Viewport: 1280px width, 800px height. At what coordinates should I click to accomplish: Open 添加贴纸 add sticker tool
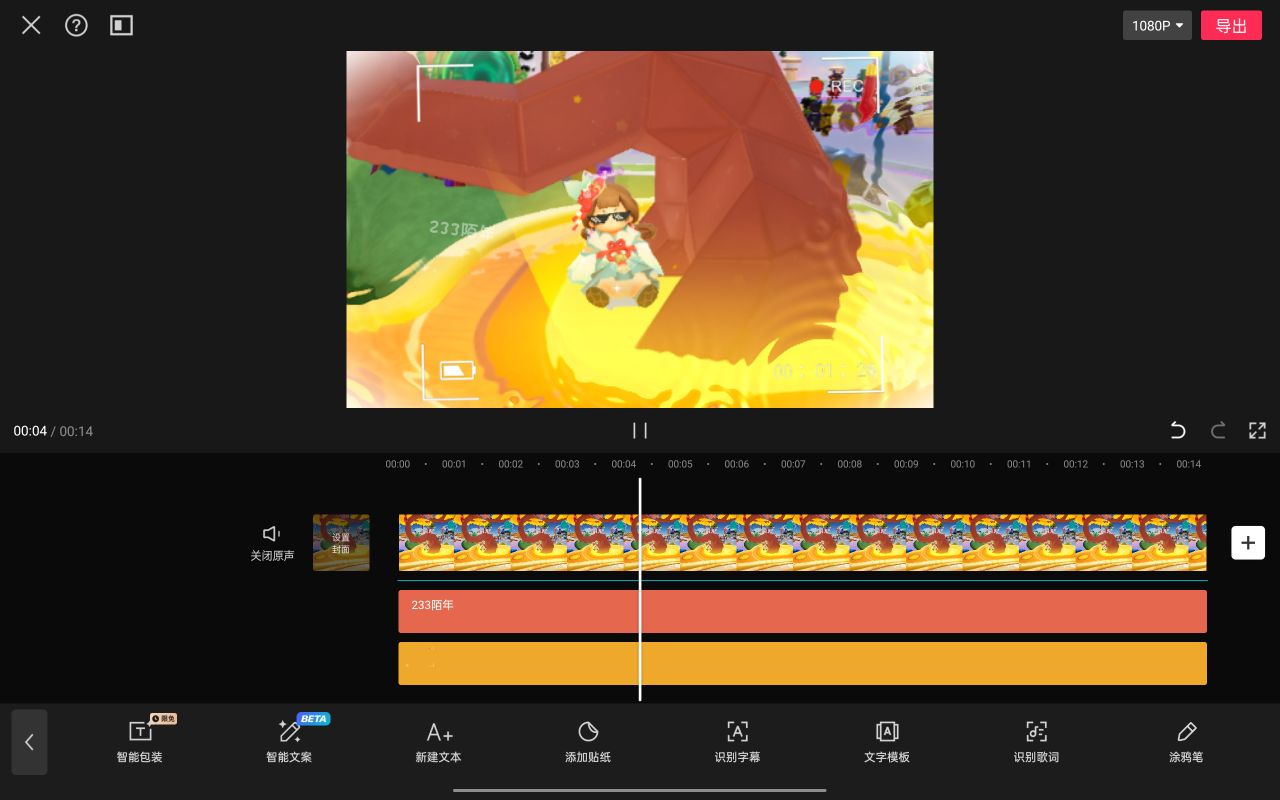(x=588, y=742)
